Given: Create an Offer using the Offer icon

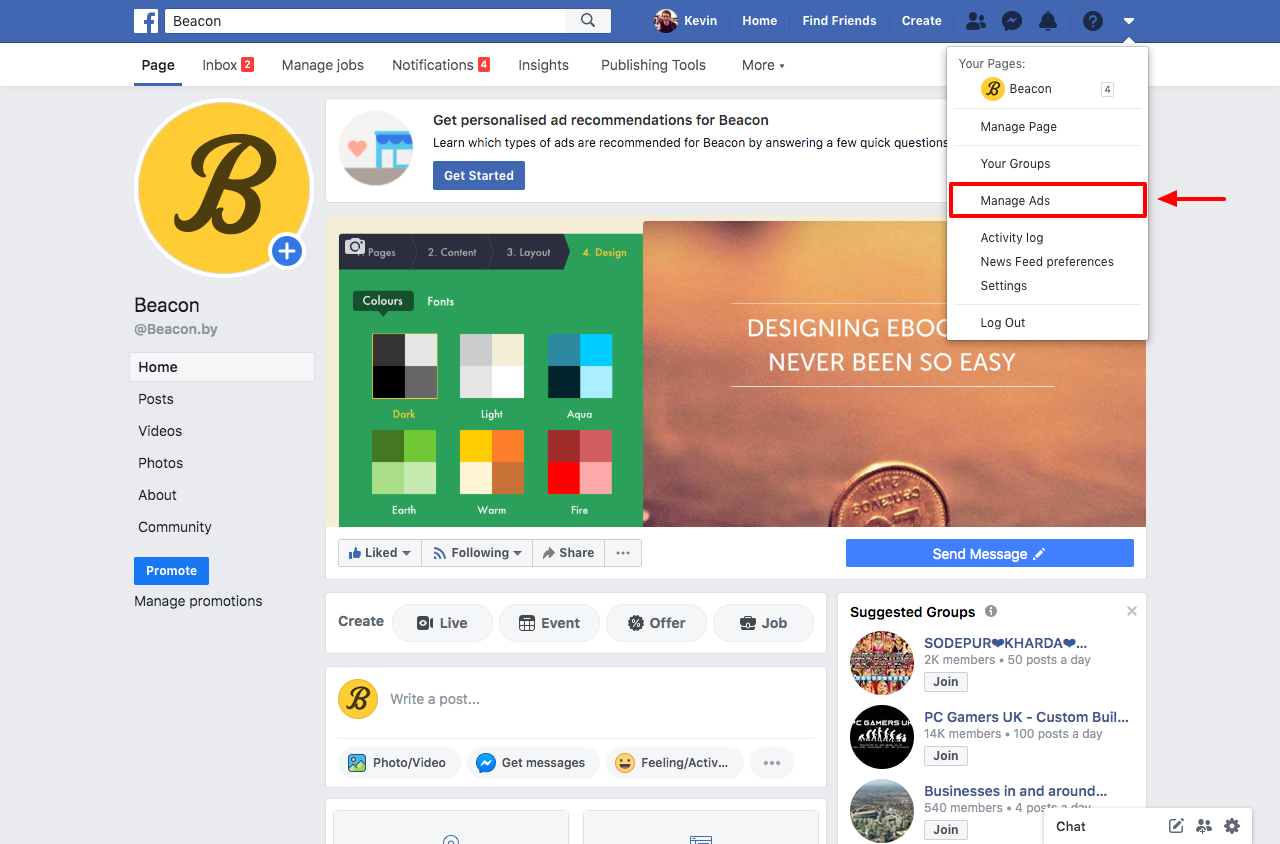Looking at the screenshot, I should (656, 622).
